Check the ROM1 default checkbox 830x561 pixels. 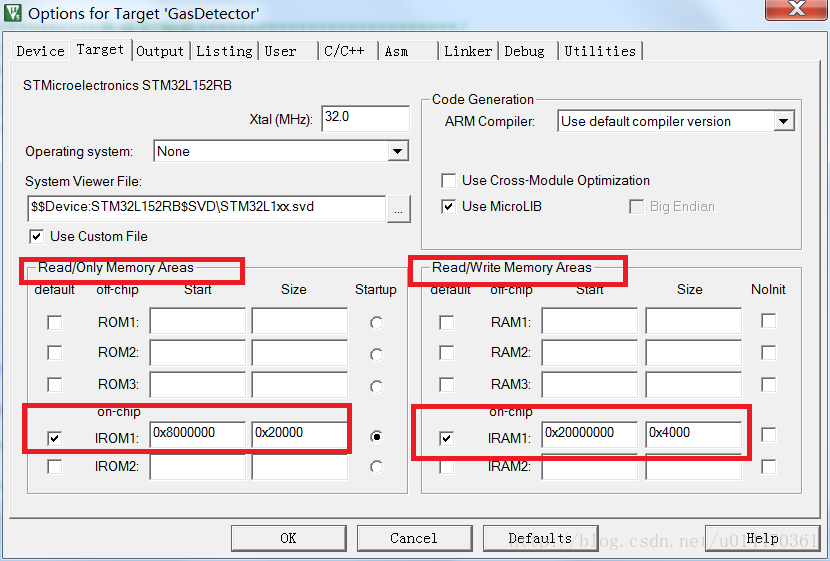click(55, 322)
